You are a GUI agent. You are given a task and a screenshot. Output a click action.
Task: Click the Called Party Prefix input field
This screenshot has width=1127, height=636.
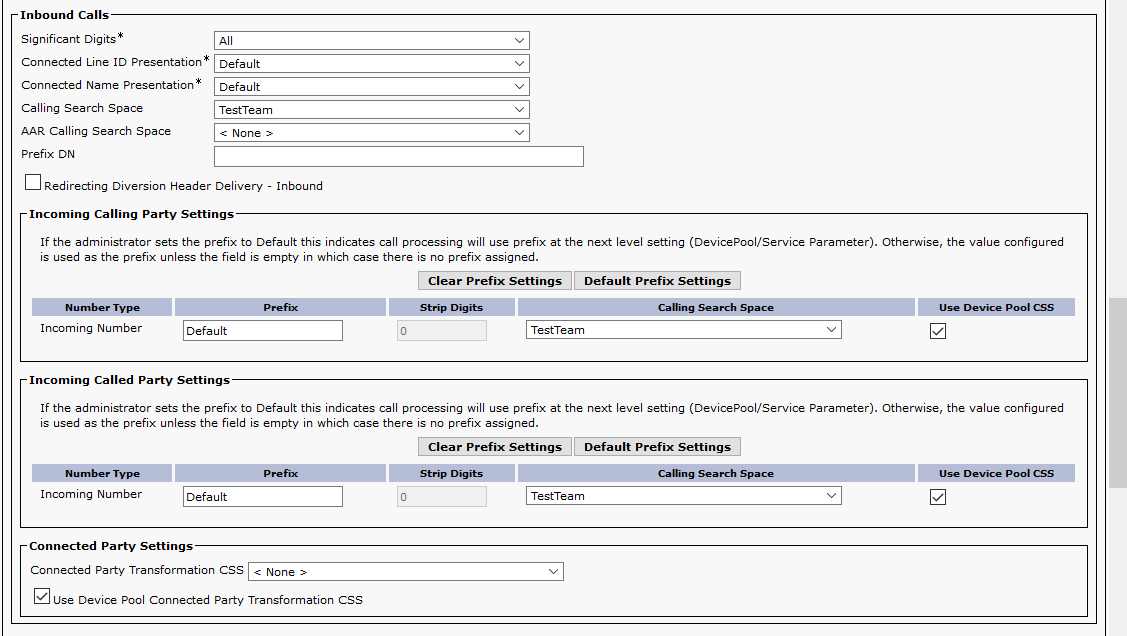[263, 496]
